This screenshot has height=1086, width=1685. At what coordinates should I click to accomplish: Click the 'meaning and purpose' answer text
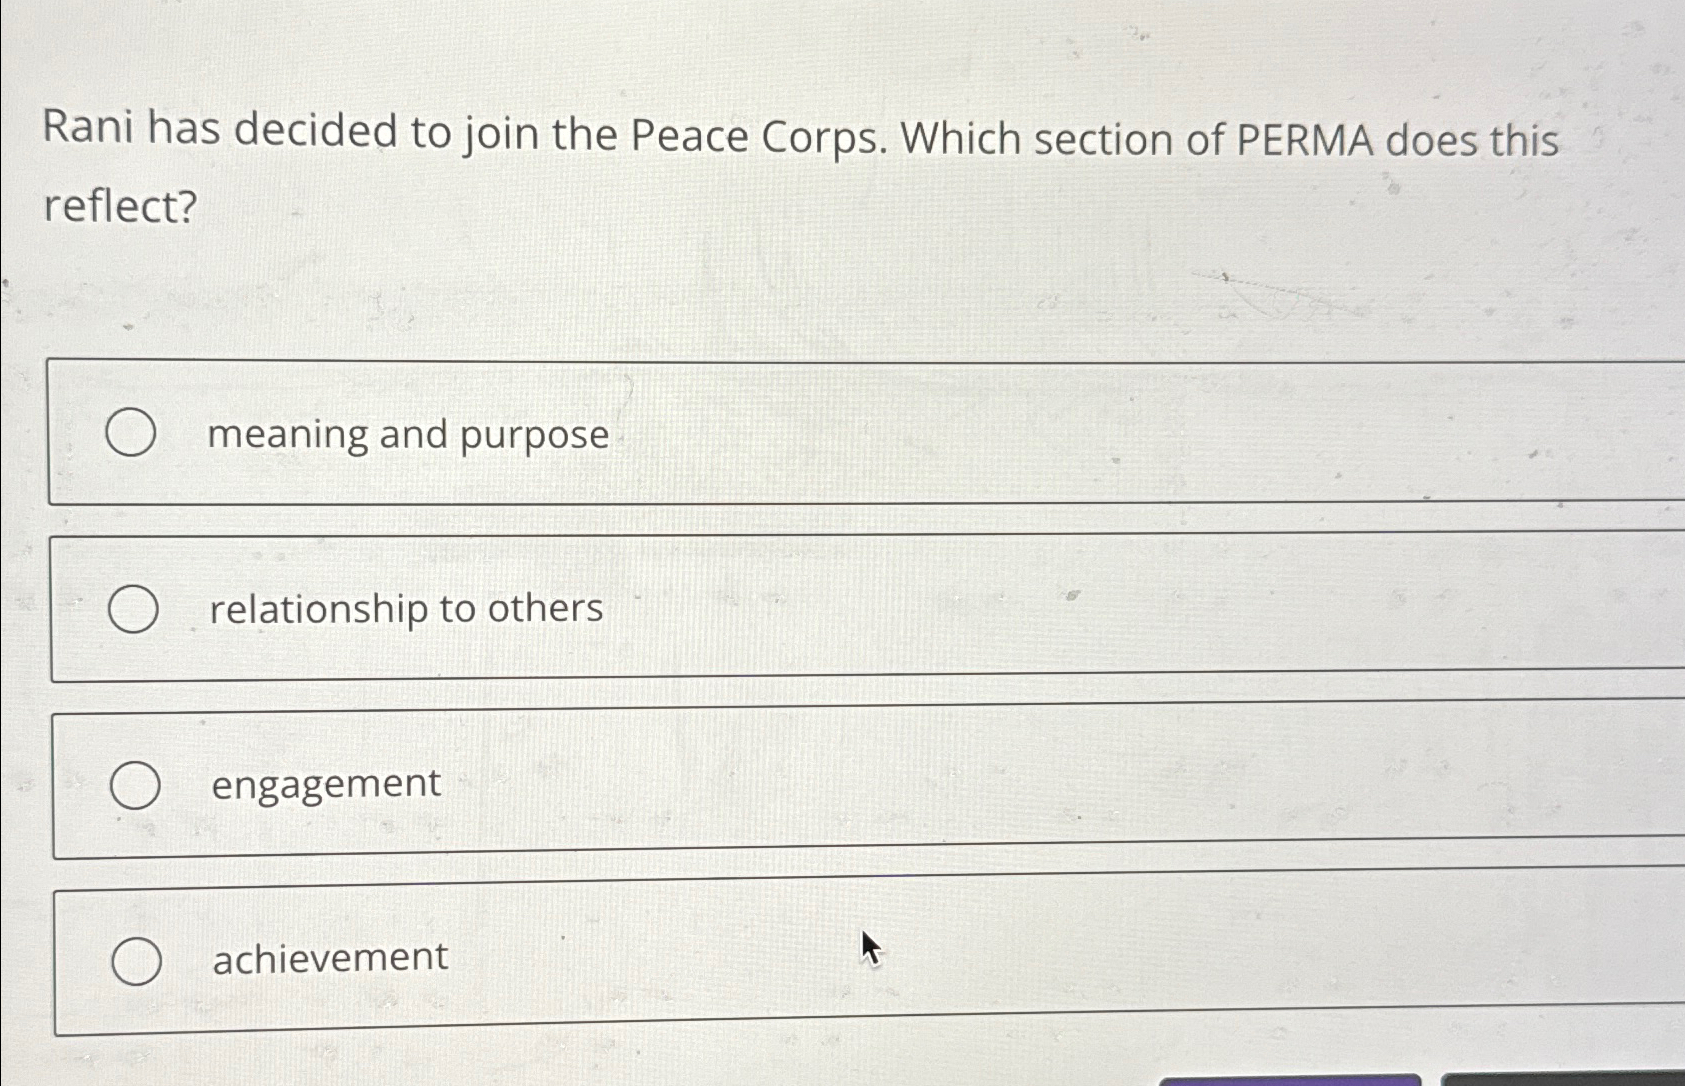pos(410,434)
